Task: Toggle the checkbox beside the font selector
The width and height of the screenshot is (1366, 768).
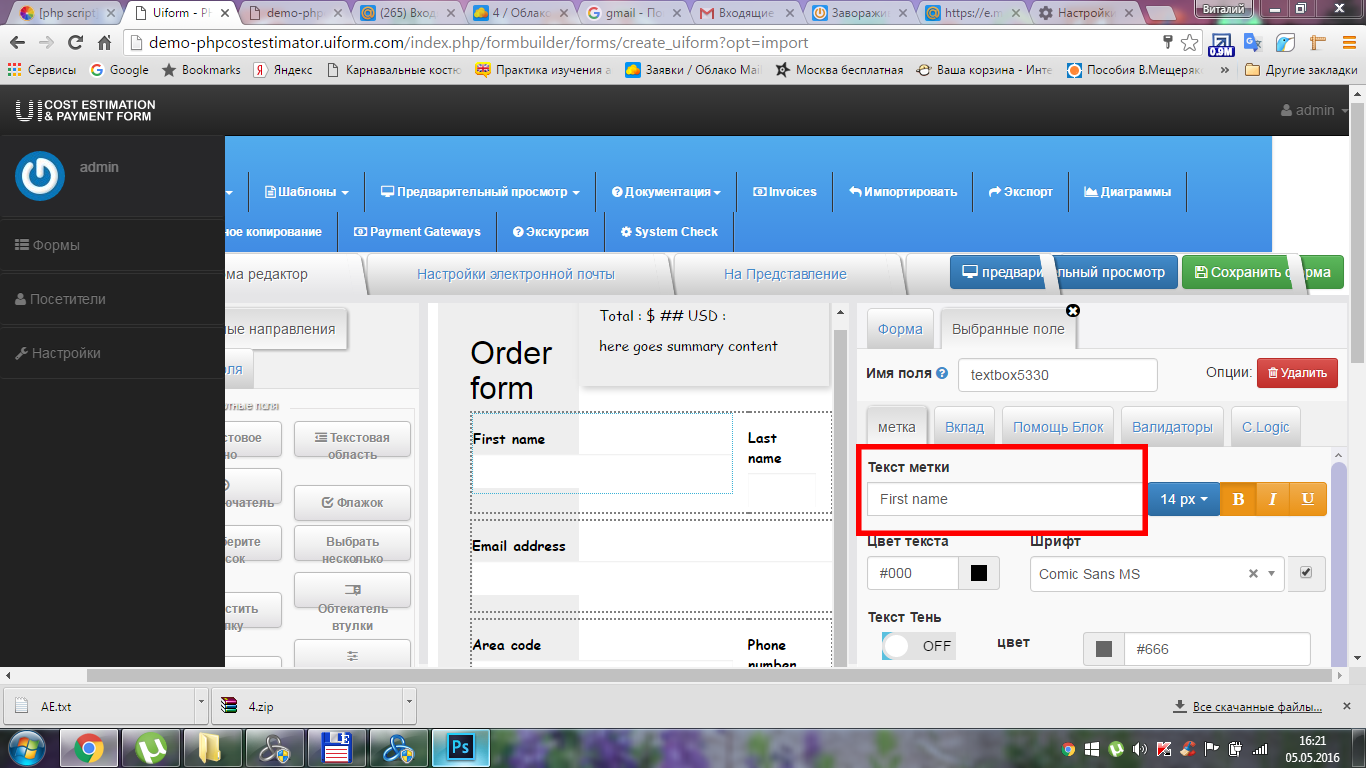Action: point(1306,573)
